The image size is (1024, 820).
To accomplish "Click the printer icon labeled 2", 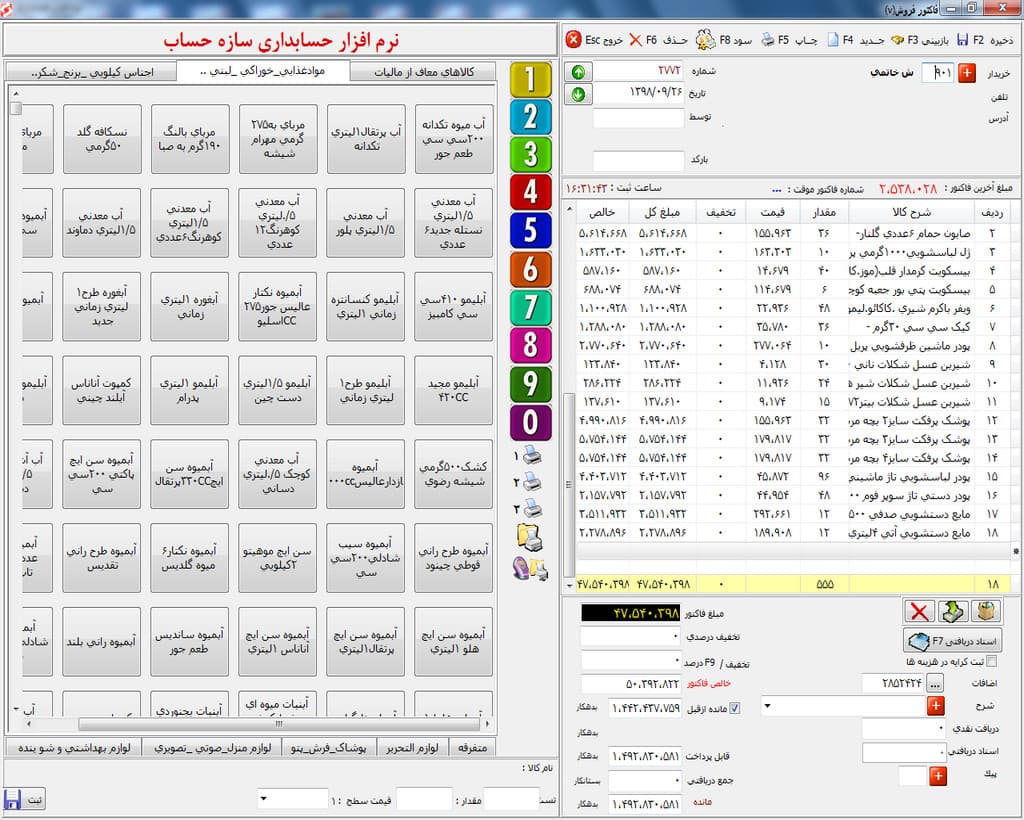I will point(533,482).
